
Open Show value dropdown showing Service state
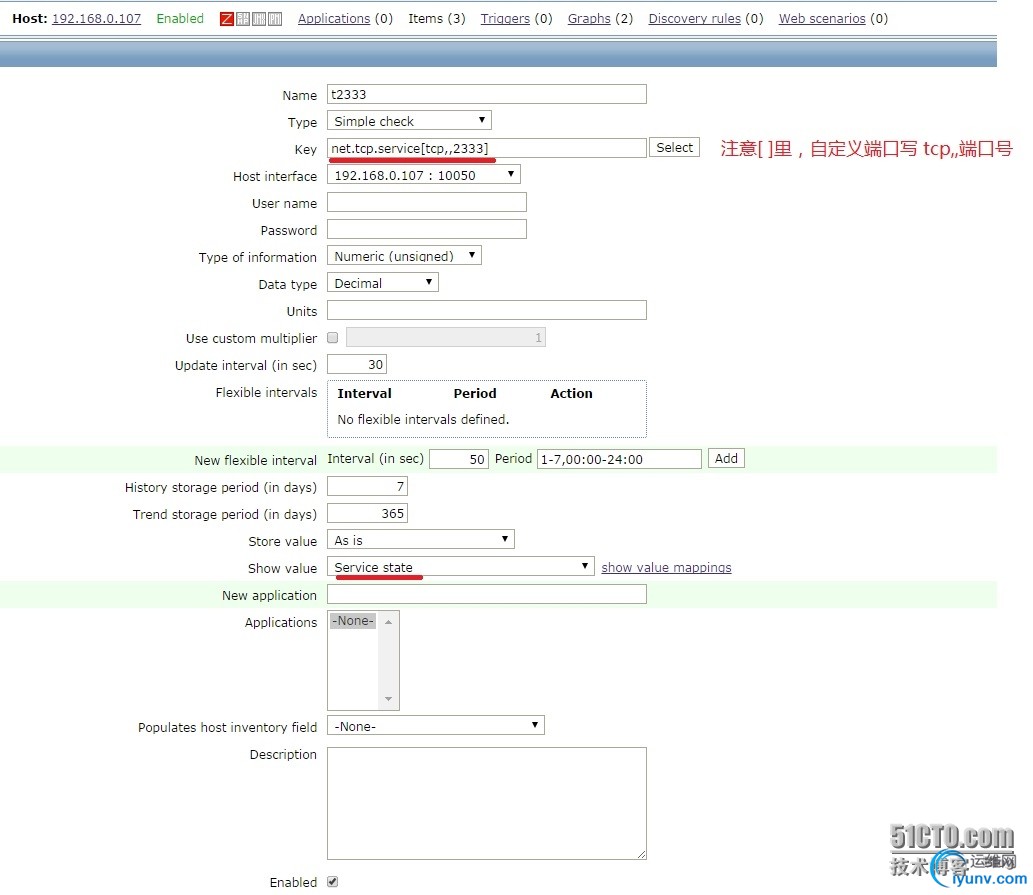pos(461,566)
